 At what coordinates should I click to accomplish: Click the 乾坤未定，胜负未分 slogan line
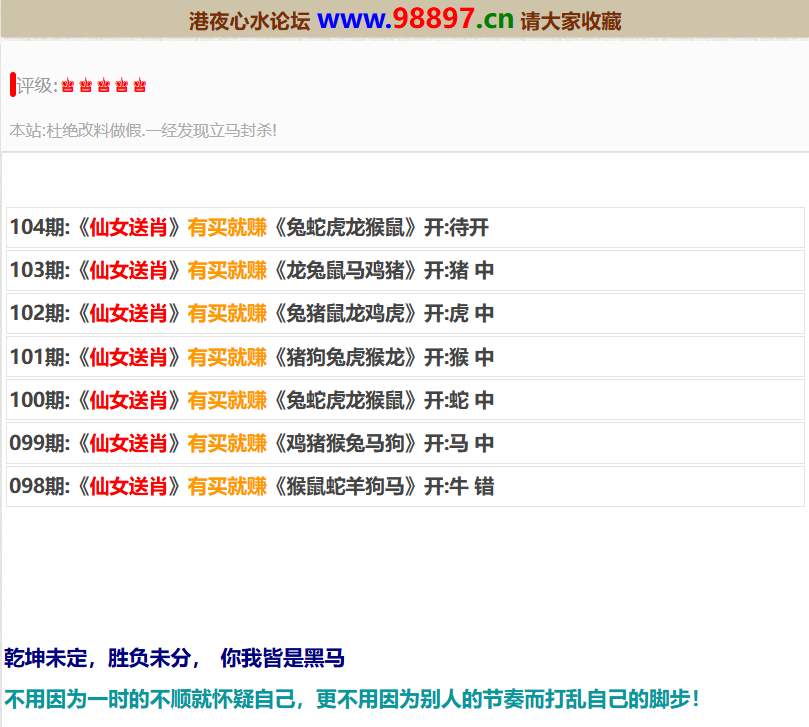pos(174,658)
